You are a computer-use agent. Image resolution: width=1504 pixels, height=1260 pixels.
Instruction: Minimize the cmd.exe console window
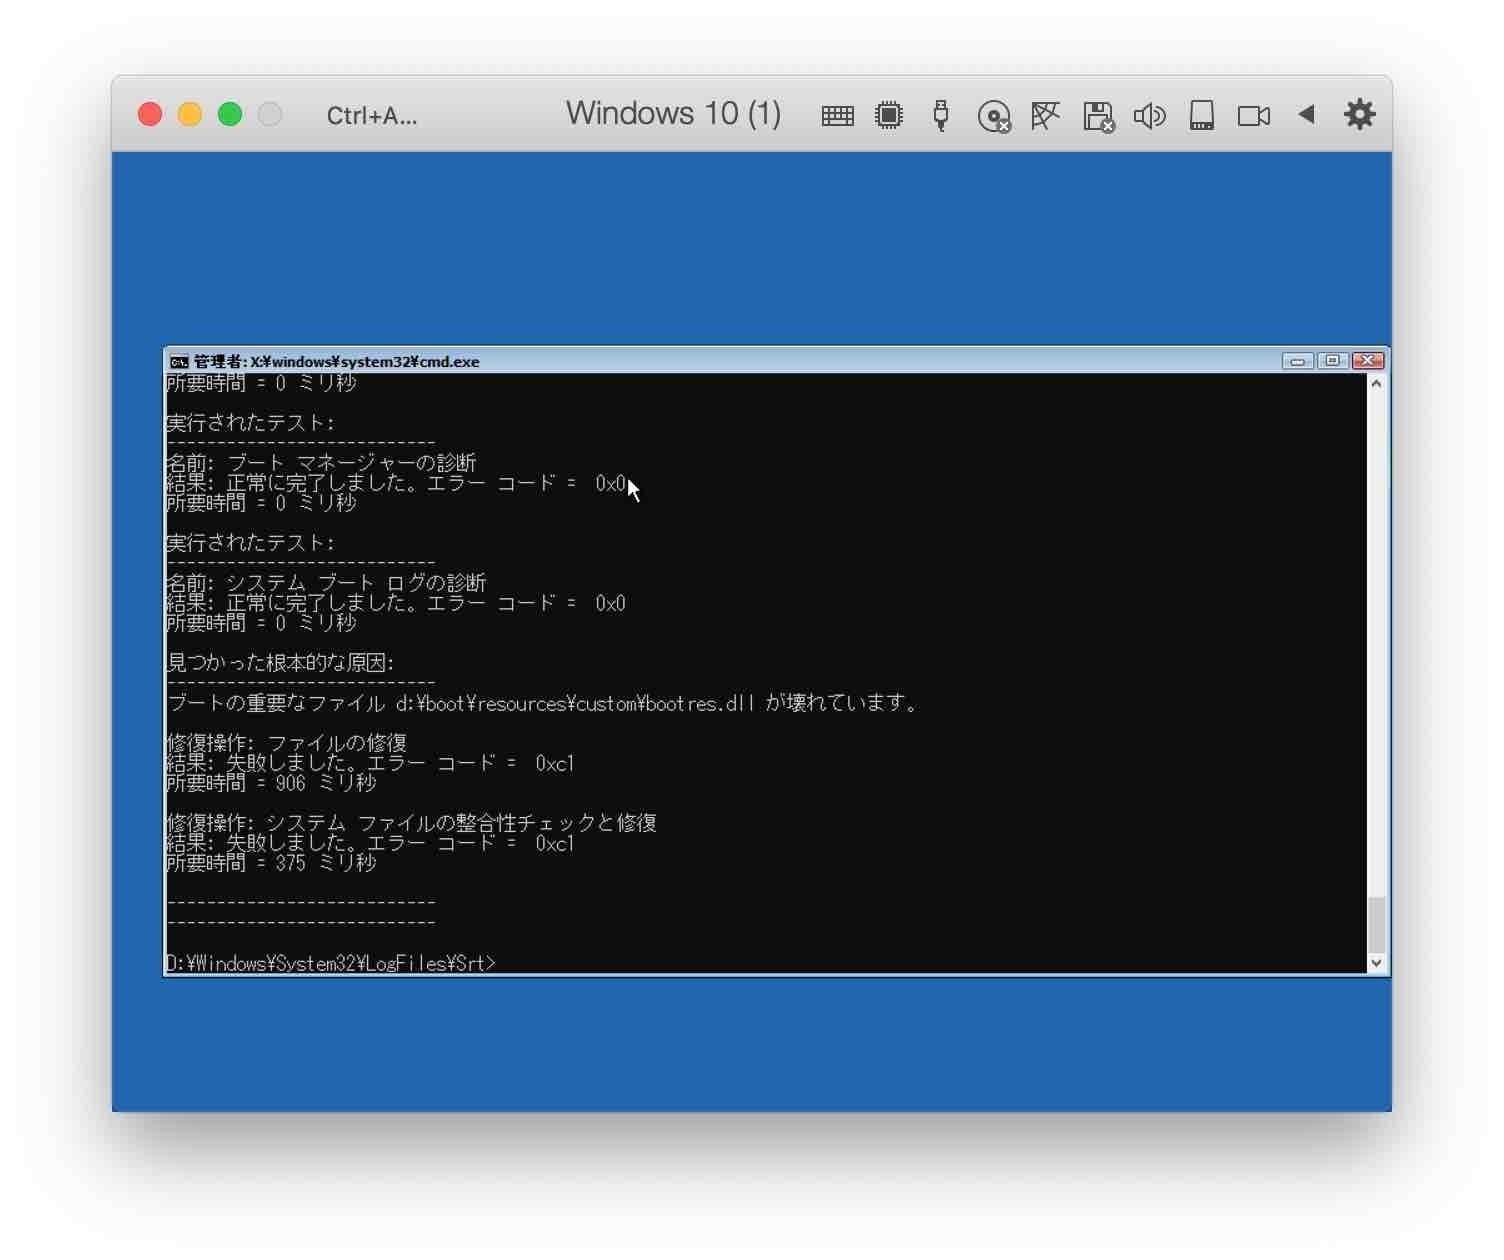click(x=1297, y=361)
